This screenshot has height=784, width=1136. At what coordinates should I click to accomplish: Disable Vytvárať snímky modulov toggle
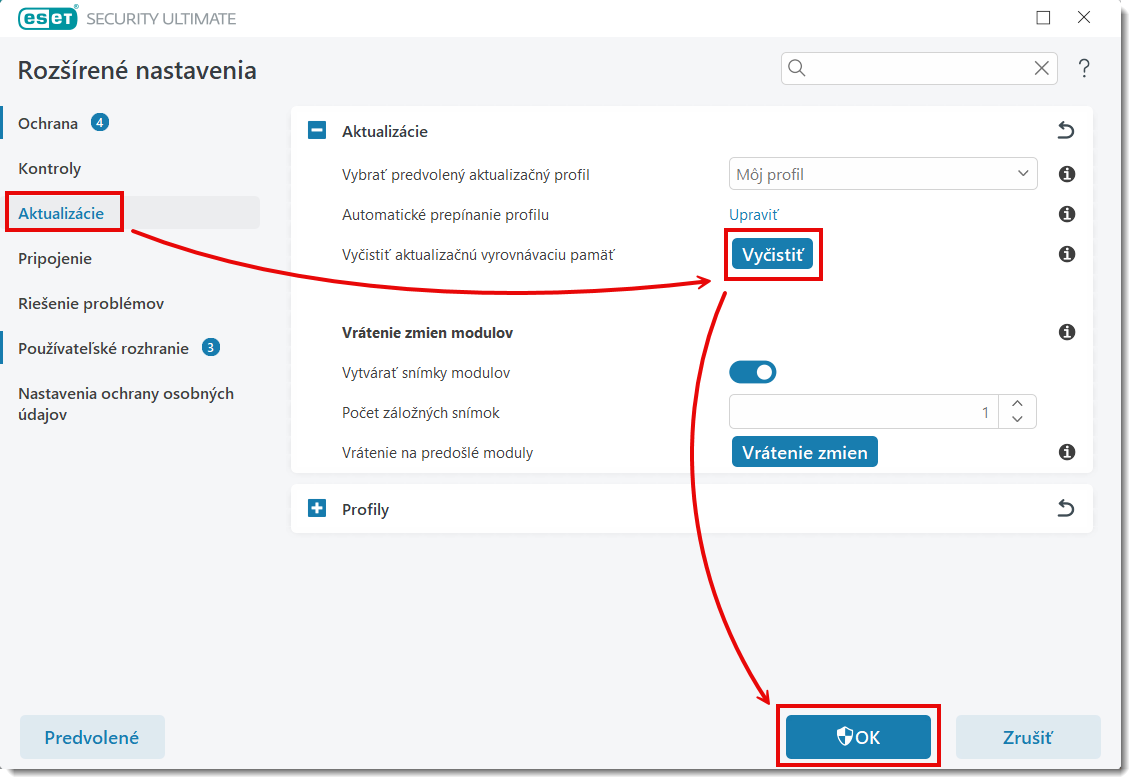[x=753, y=372]
